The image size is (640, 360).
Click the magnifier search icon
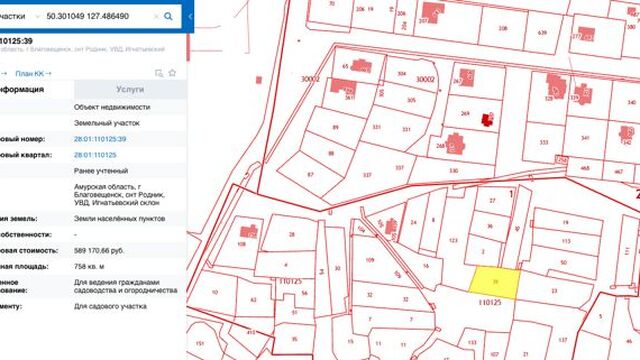(168, 16)
